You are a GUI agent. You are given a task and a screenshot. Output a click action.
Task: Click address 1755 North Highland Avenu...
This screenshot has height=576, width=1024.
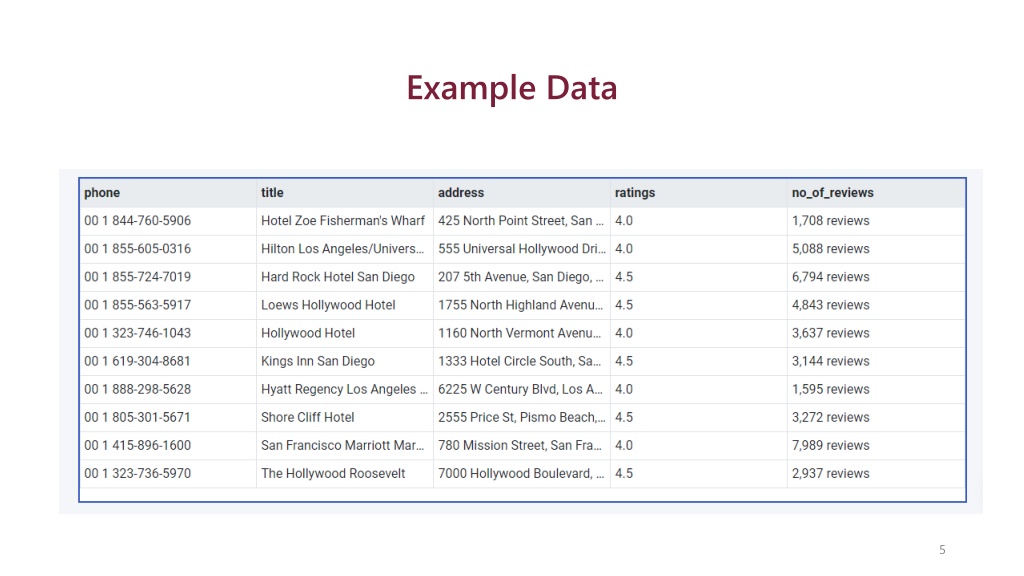520,305
